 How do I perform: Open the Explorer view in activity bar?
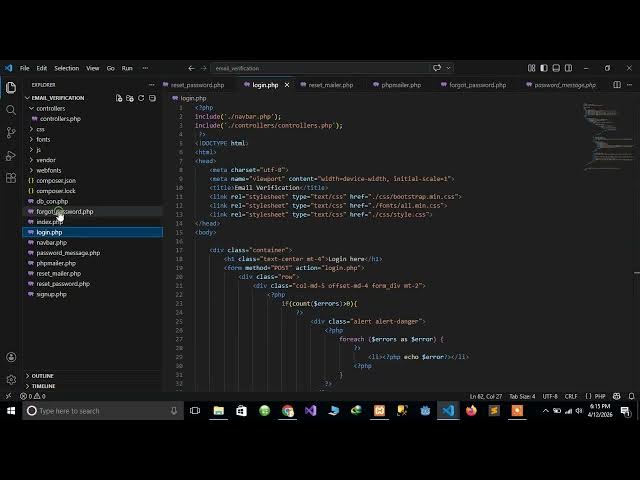pyautogui.click(x=11, y=87)
